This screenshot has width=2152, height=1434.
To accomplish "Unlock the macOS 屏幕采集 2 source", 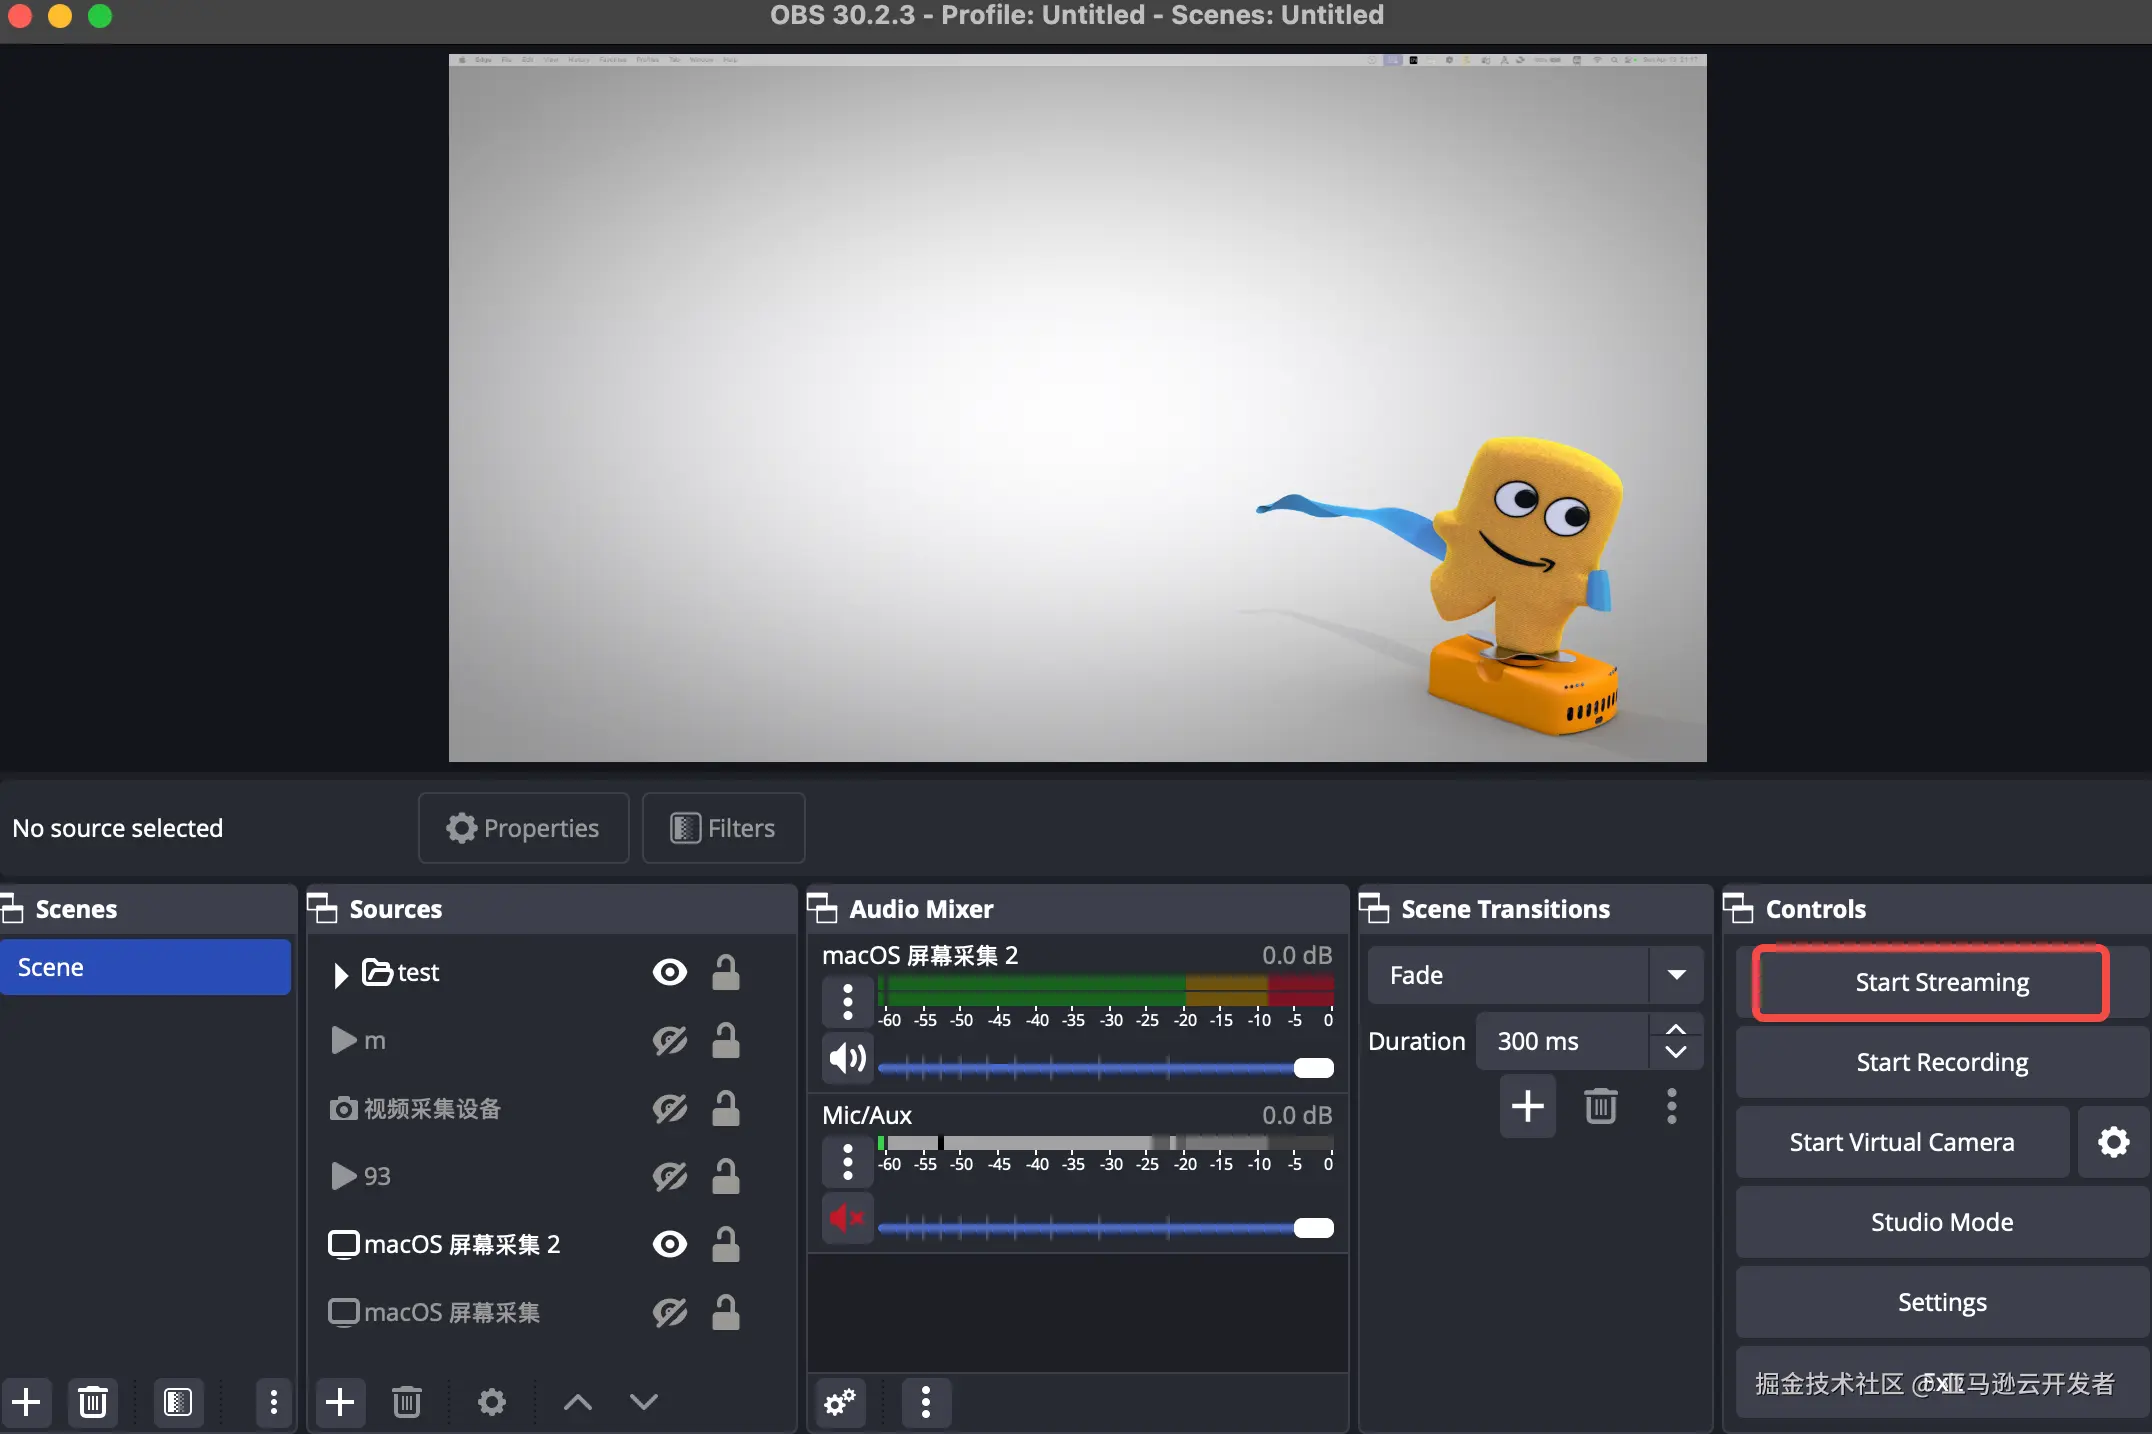I will [x=725, y=1244].
